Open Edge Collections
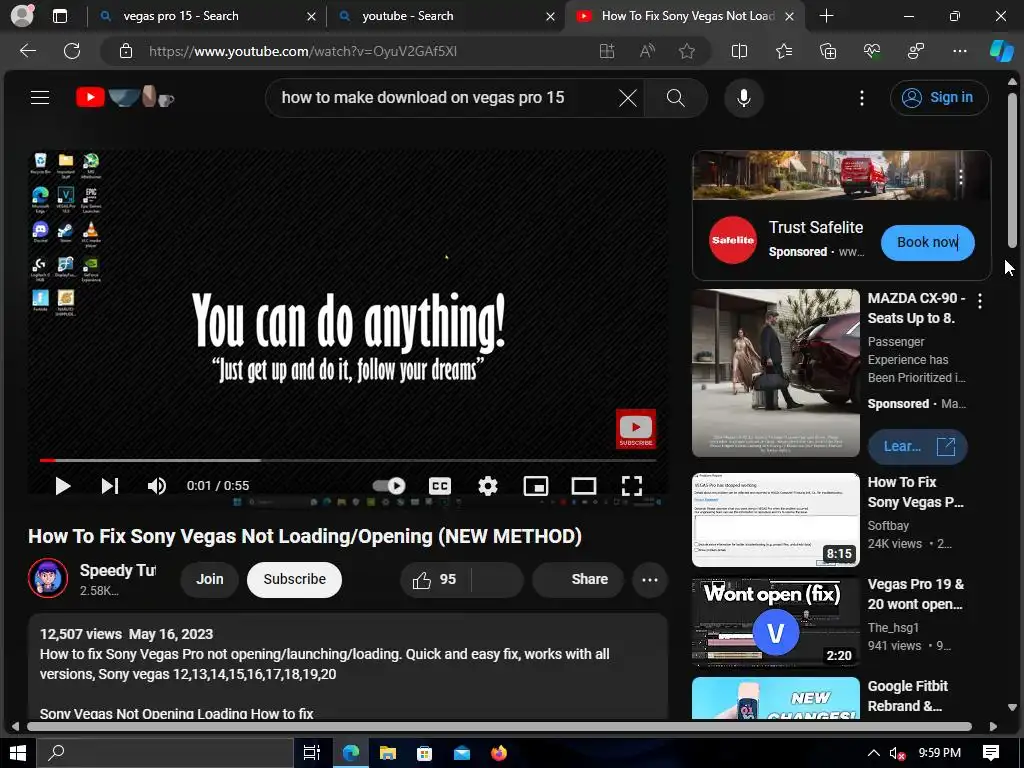Viewport: 1024px width, 768px height. tap(828, 51)
